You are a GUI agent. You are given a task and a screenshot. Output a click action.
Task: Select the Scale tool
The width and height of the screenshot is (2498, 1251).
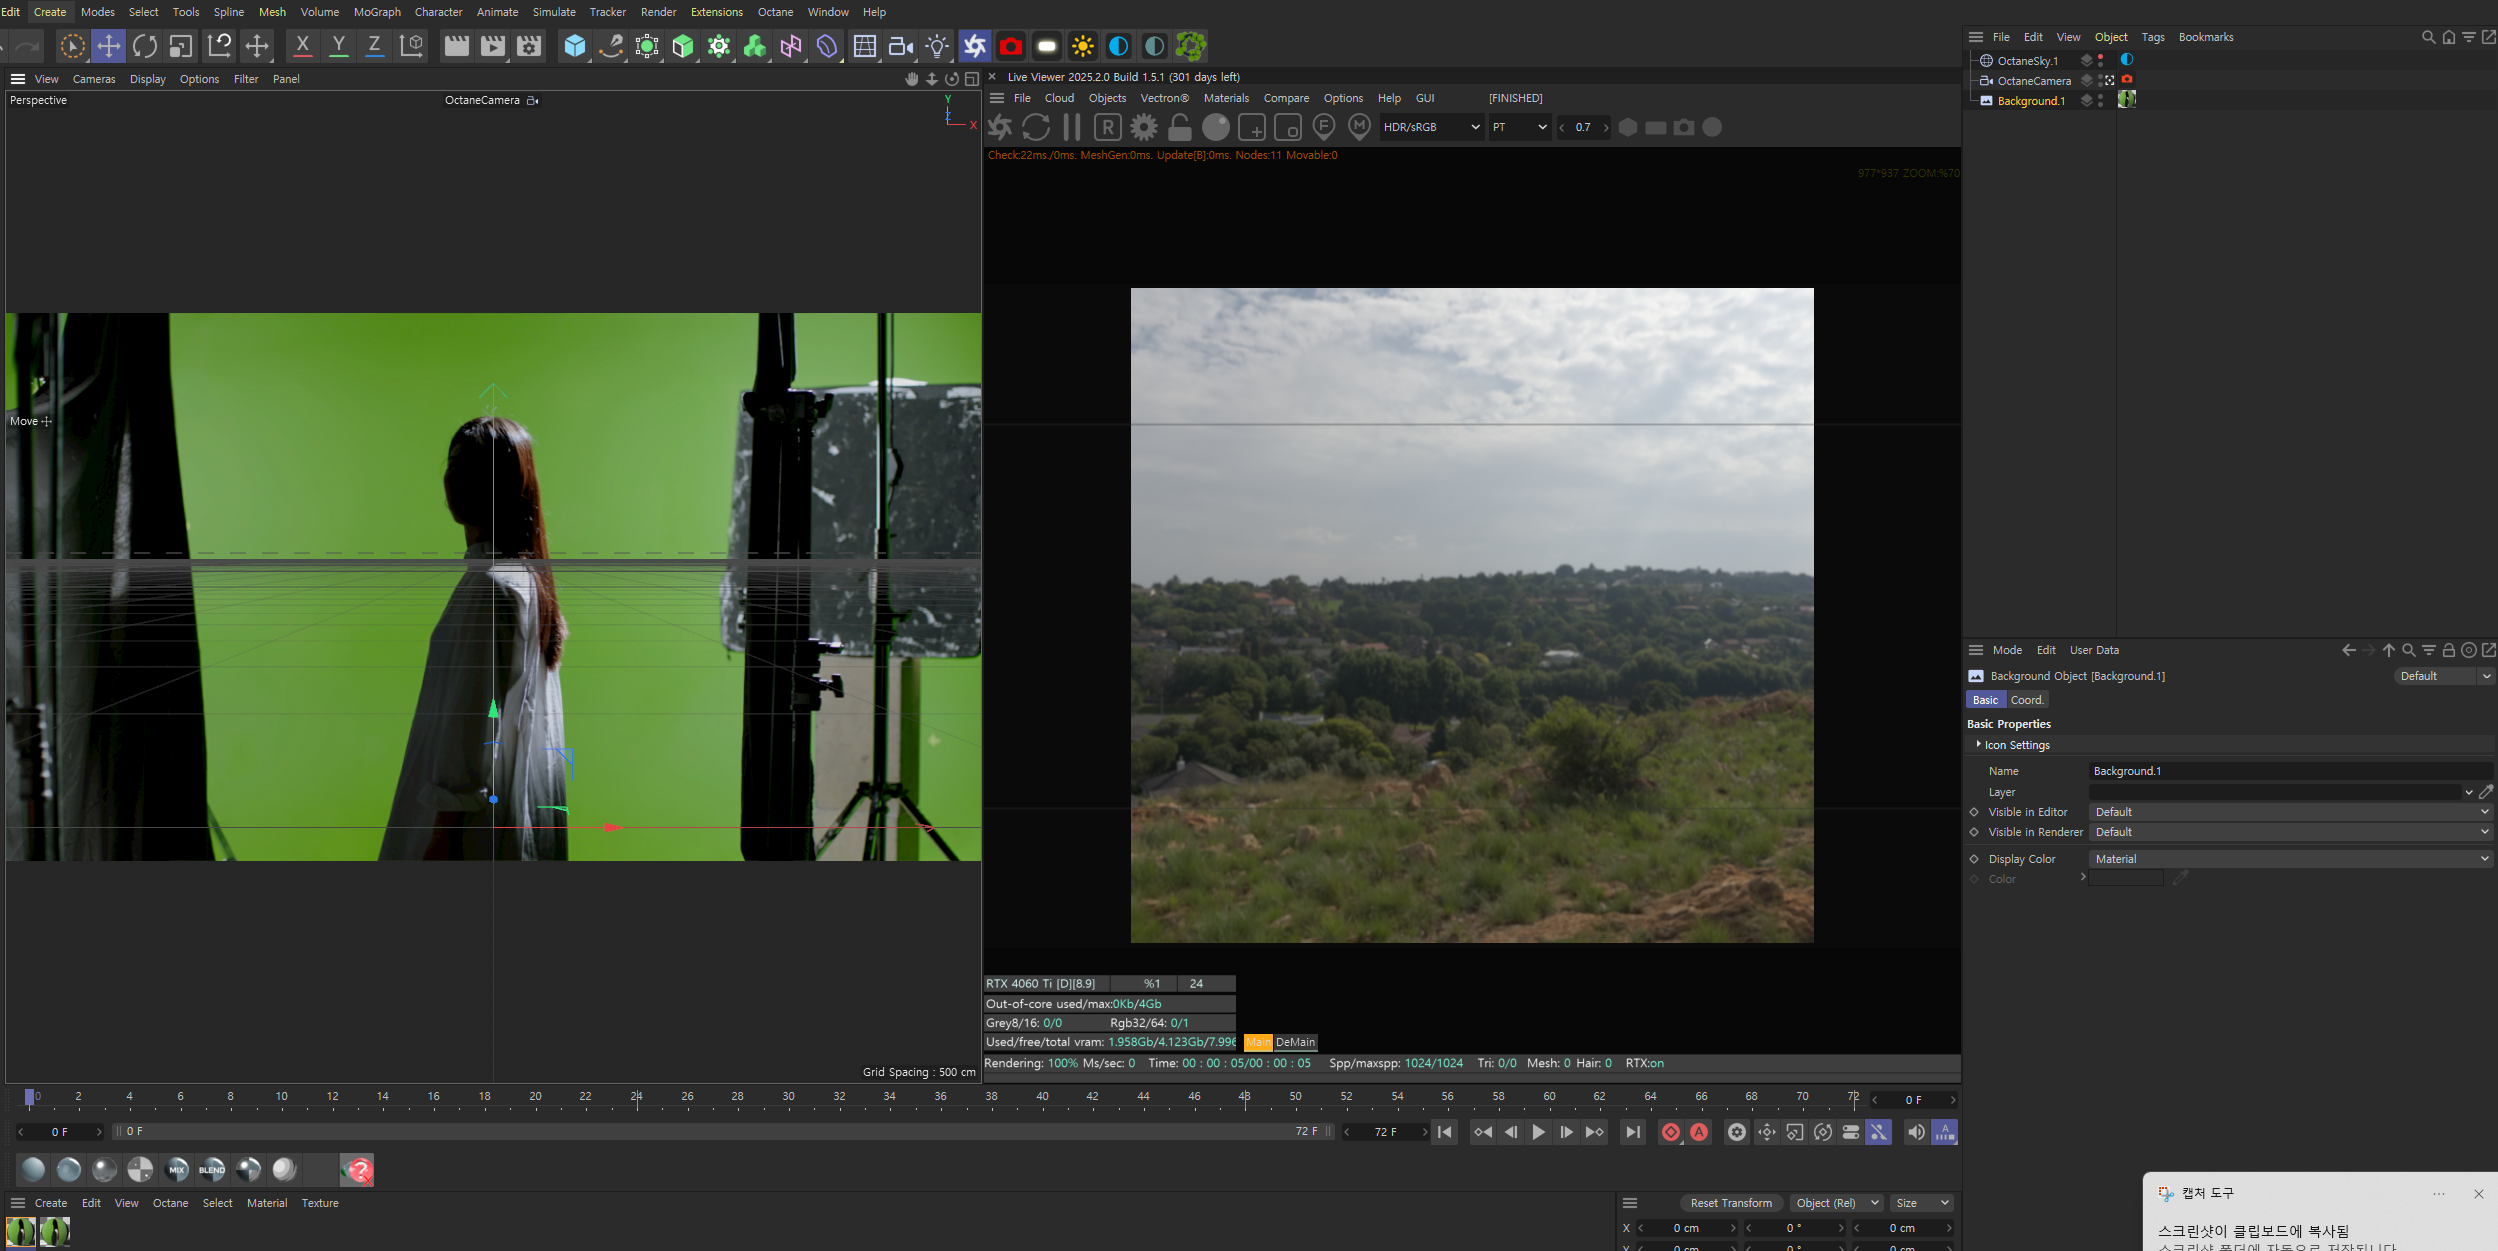tap(180, 46)
